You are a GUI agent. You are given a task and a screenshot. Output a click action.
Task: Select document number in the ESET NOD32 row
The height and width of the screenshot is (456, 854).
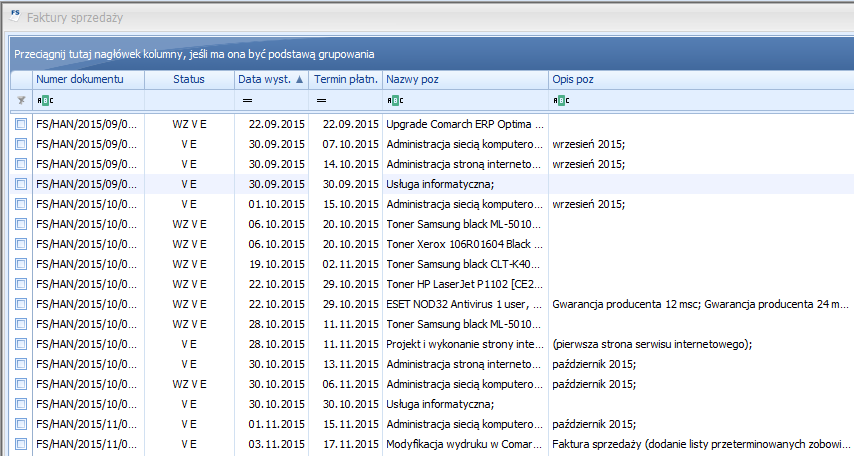coord(88,304)
